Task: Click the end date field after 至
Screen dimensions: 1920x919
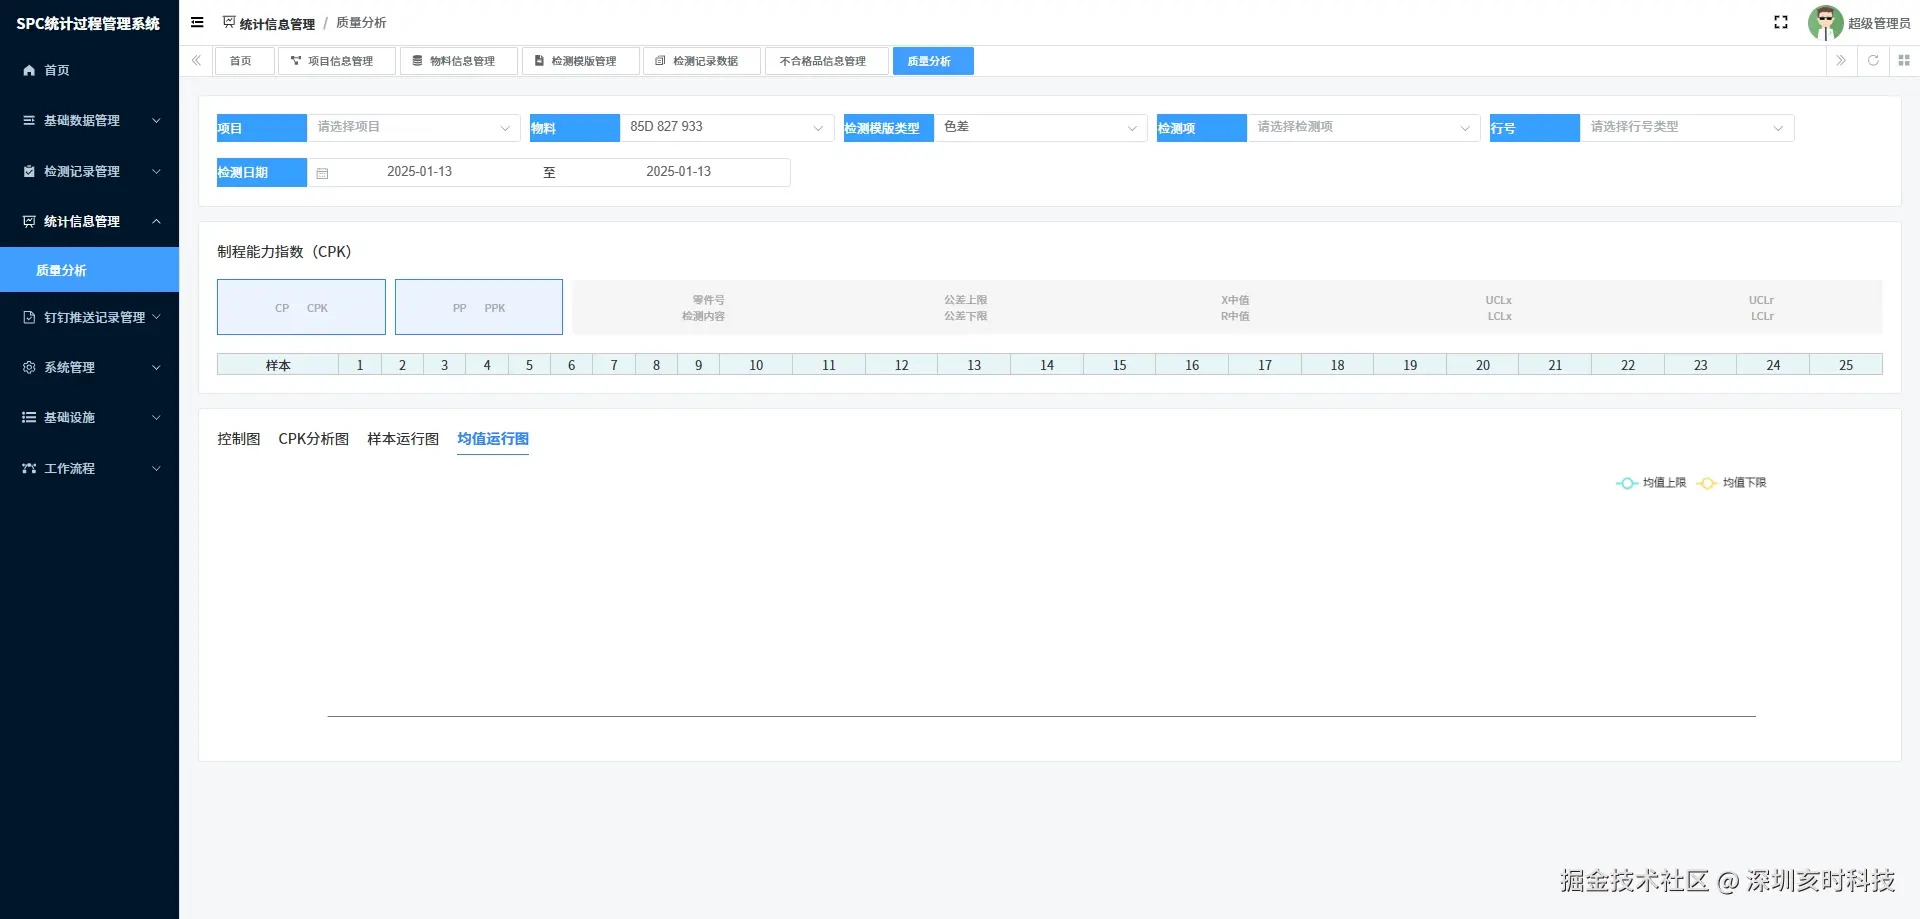Action: [679, 172]
